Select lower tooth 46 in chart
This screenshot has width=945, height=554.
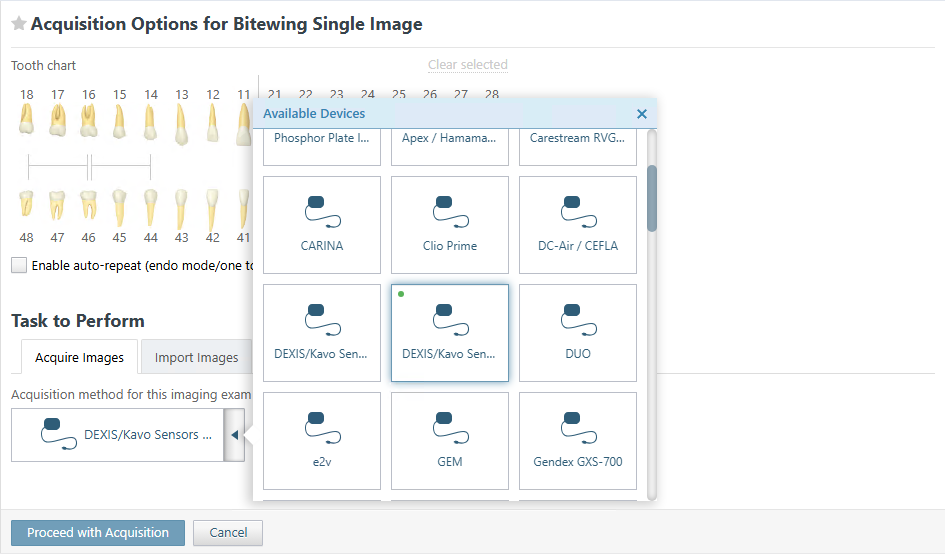tap(88, 205)
